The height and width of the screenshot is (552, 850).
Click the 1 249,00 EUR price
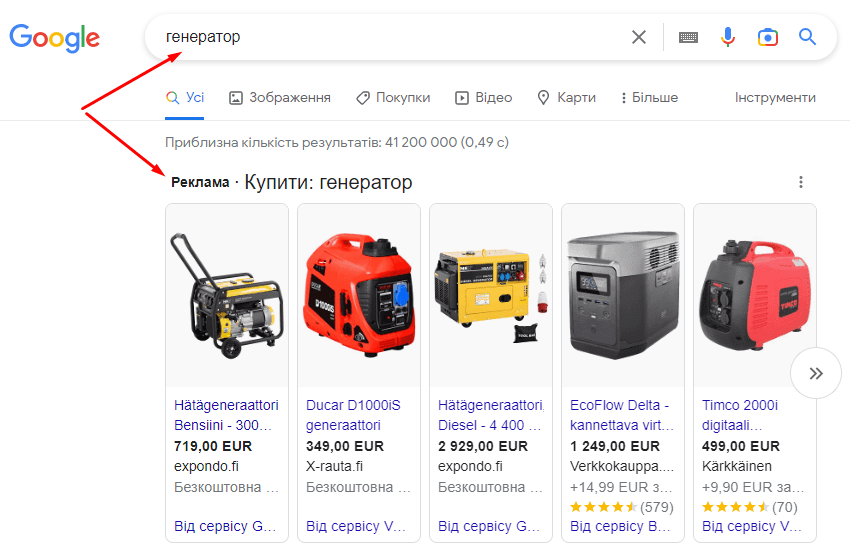(x=615, y=446)
